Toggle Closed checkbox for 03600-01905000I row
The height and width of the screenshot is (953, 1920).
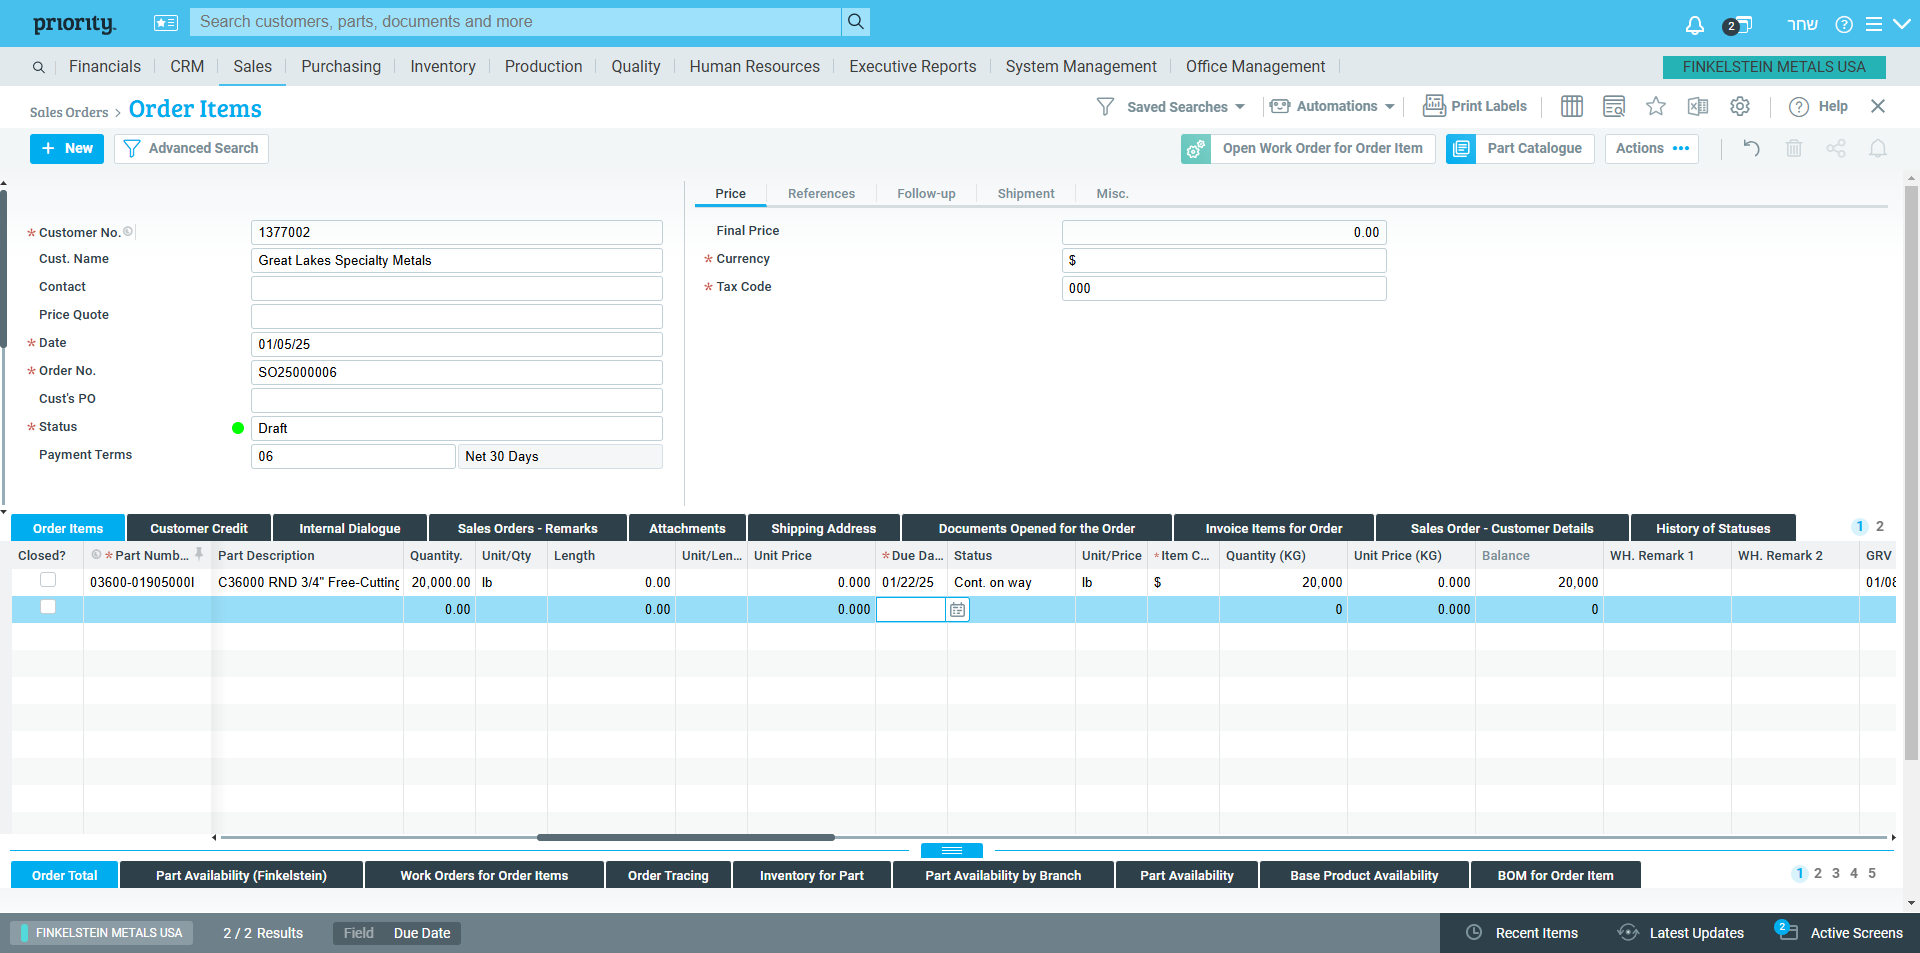point(47,580)
